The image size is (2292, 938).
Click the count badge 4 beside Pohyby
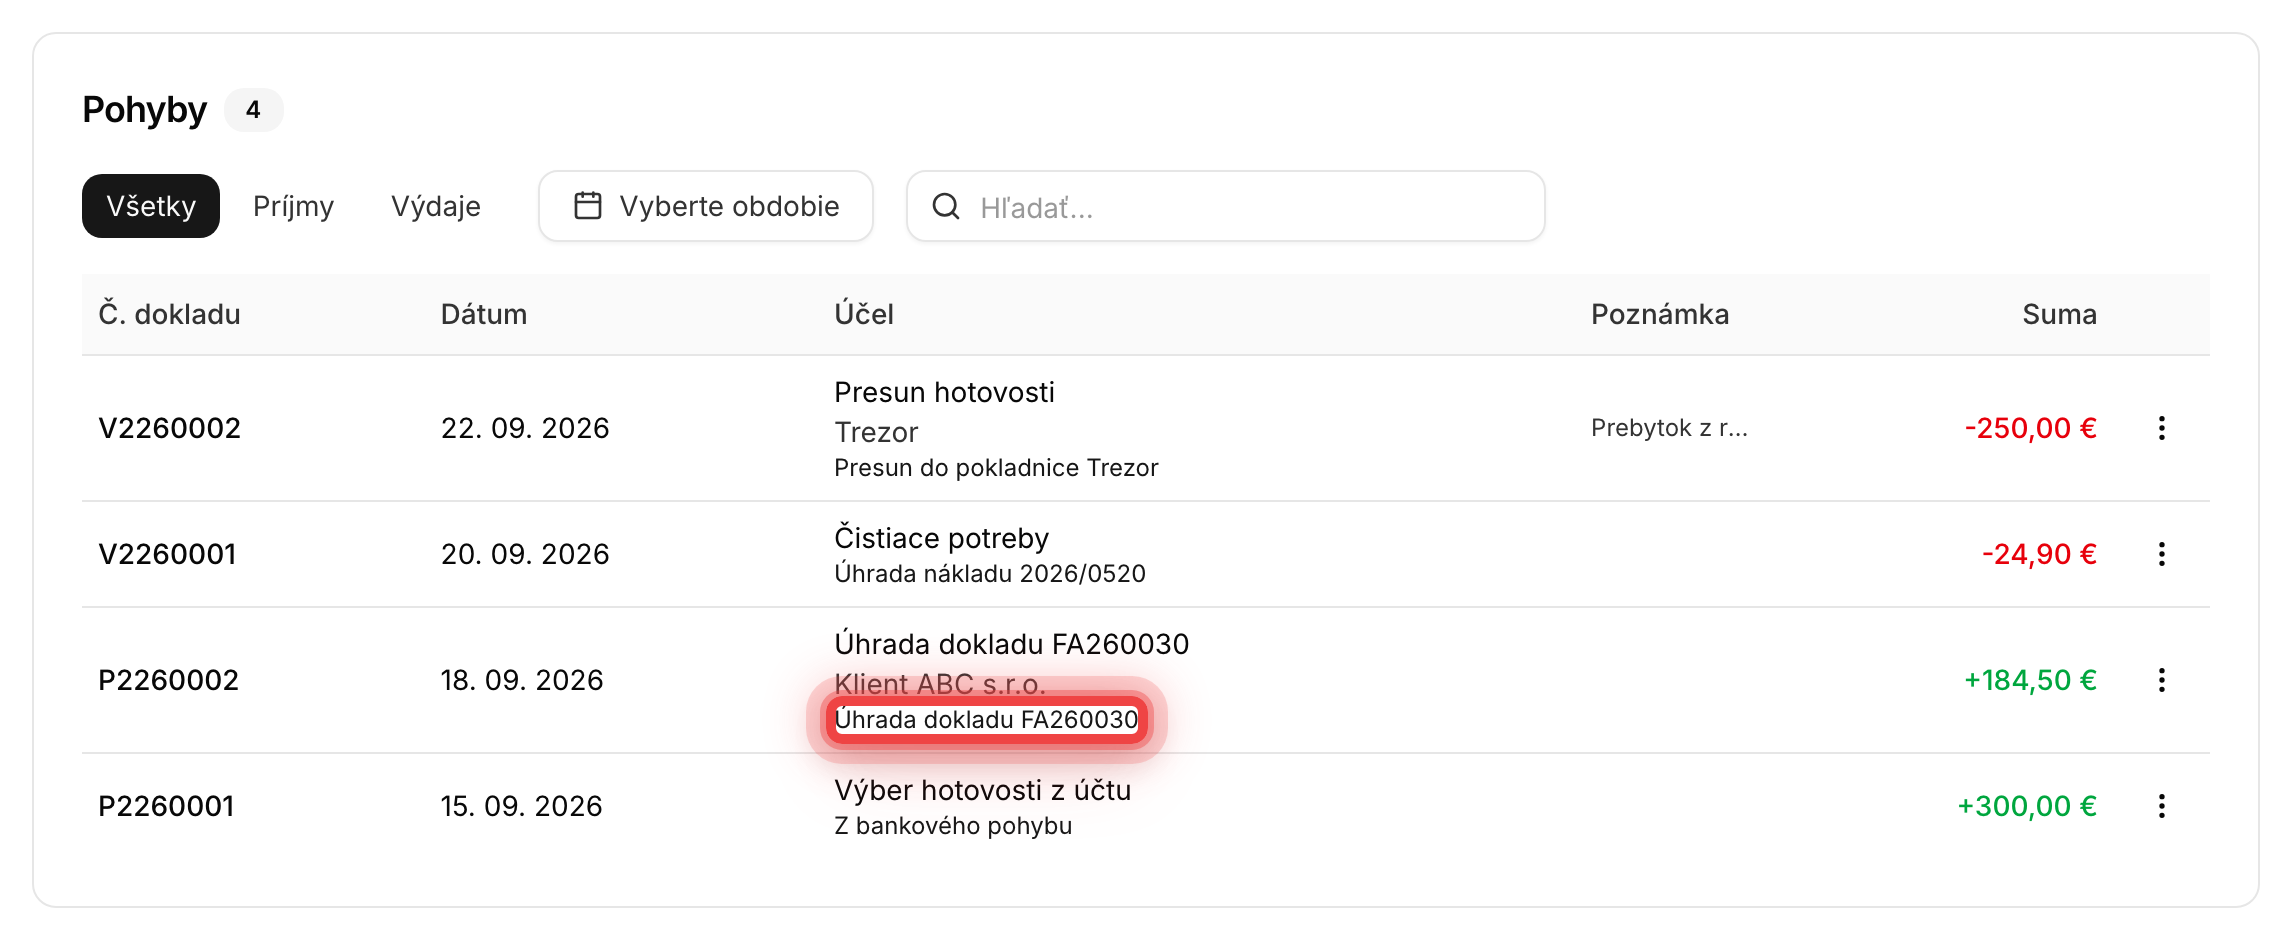253,110
